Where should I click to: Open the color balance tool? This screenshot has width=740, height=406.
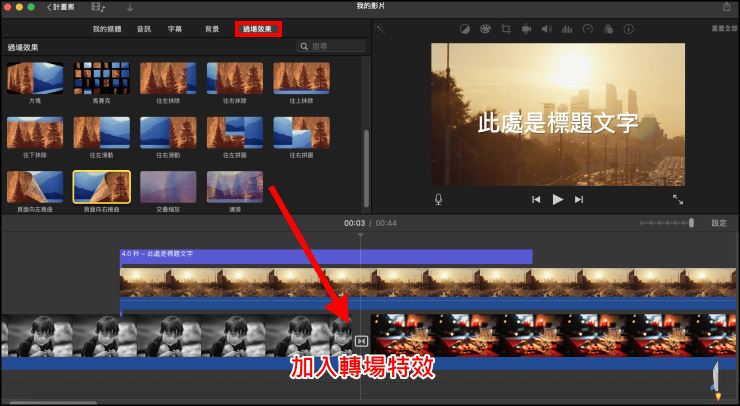[x=464, y=29]
